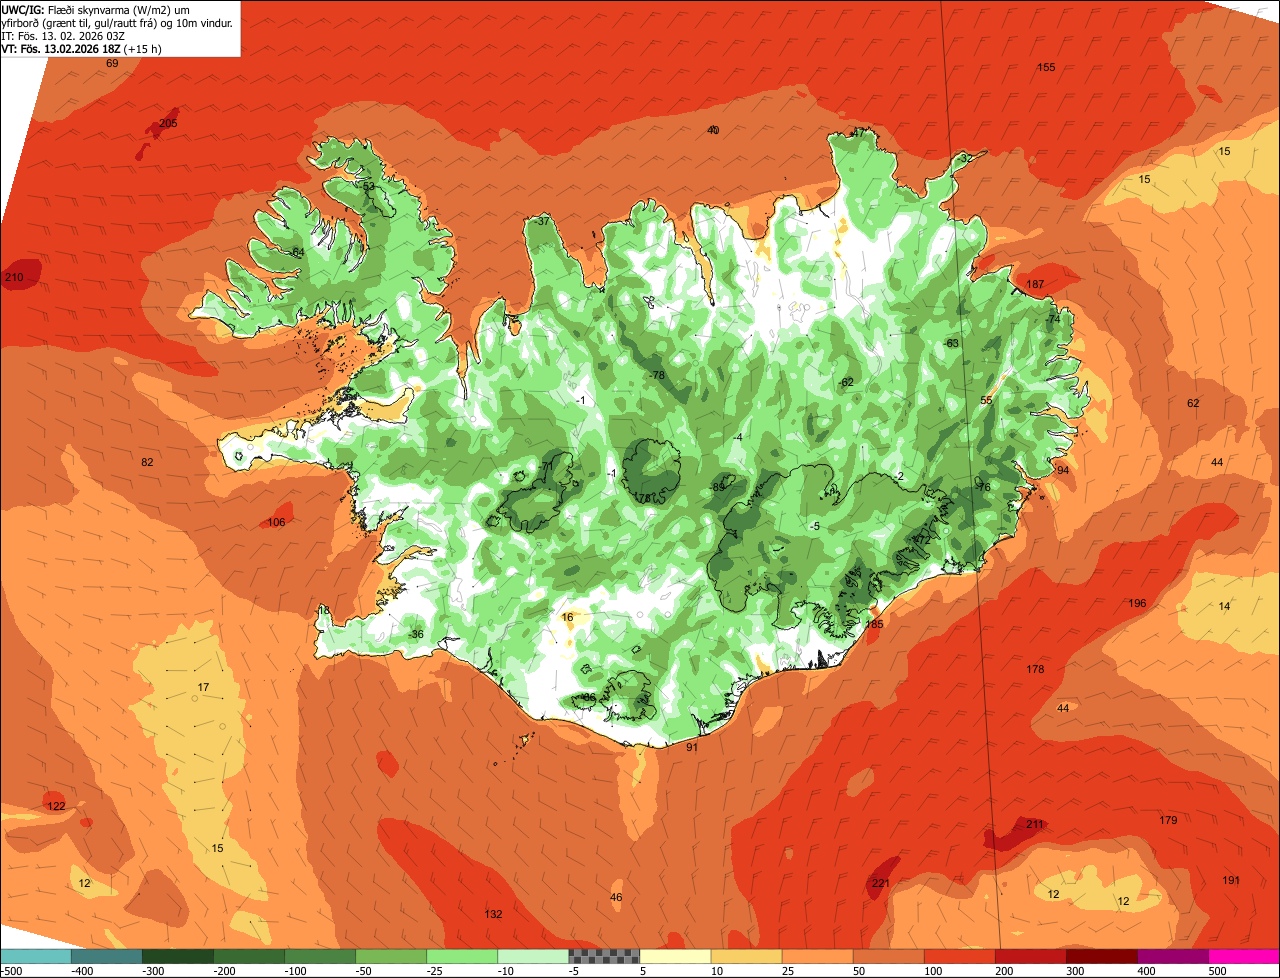The width and height of the screenshot is (1280, 978).
Task: Select the purple legend swatch between 400 and 500
Action: (x=1173, y=956)
